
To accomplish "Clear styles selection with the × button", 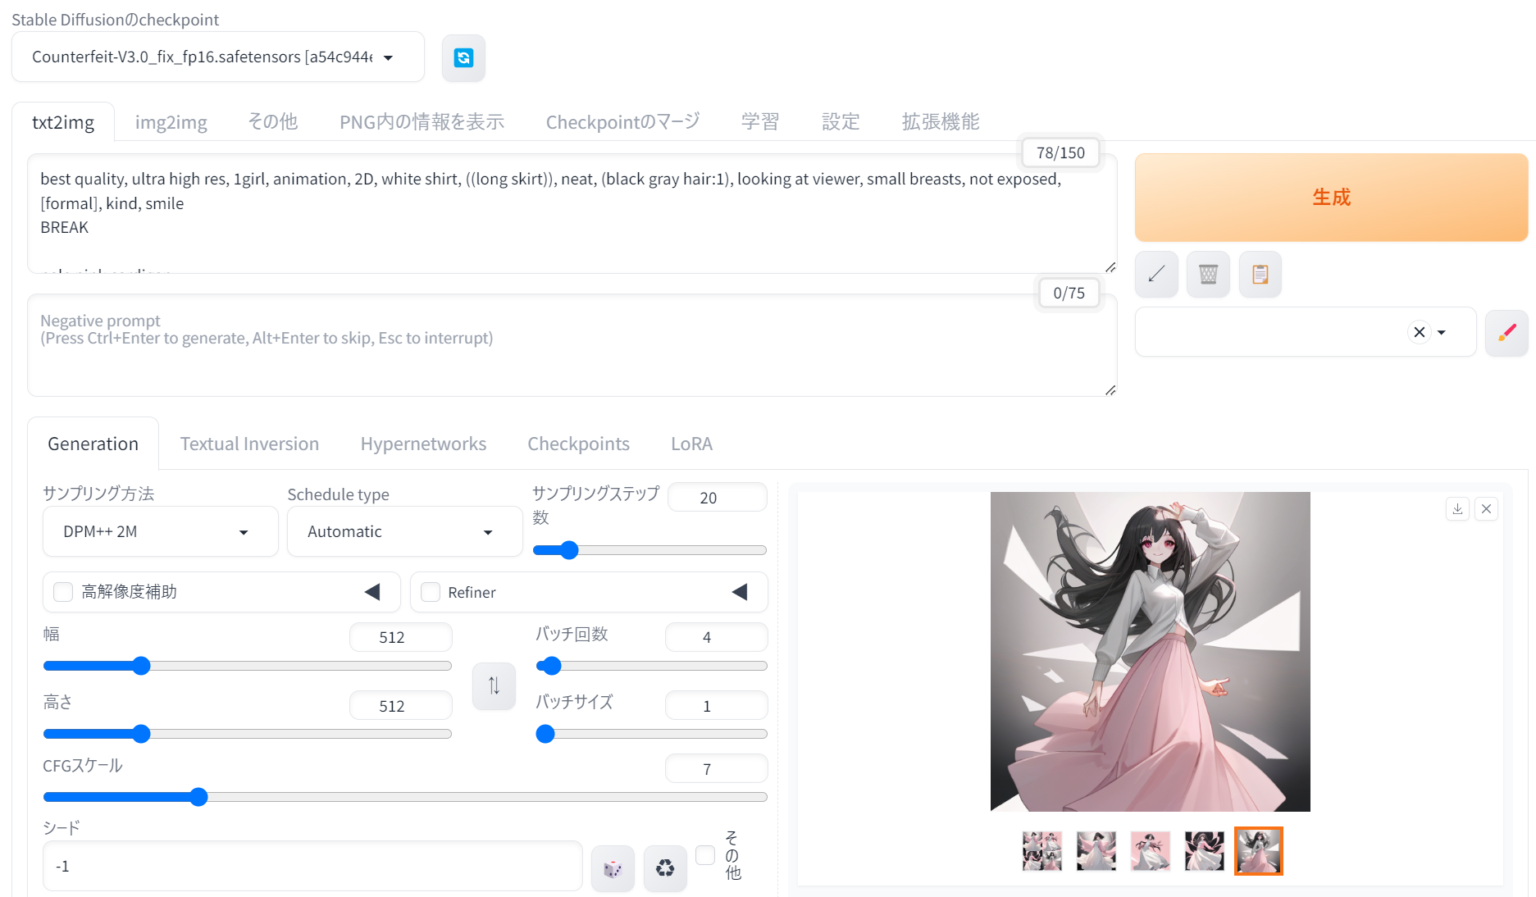I will (1419, 332).
